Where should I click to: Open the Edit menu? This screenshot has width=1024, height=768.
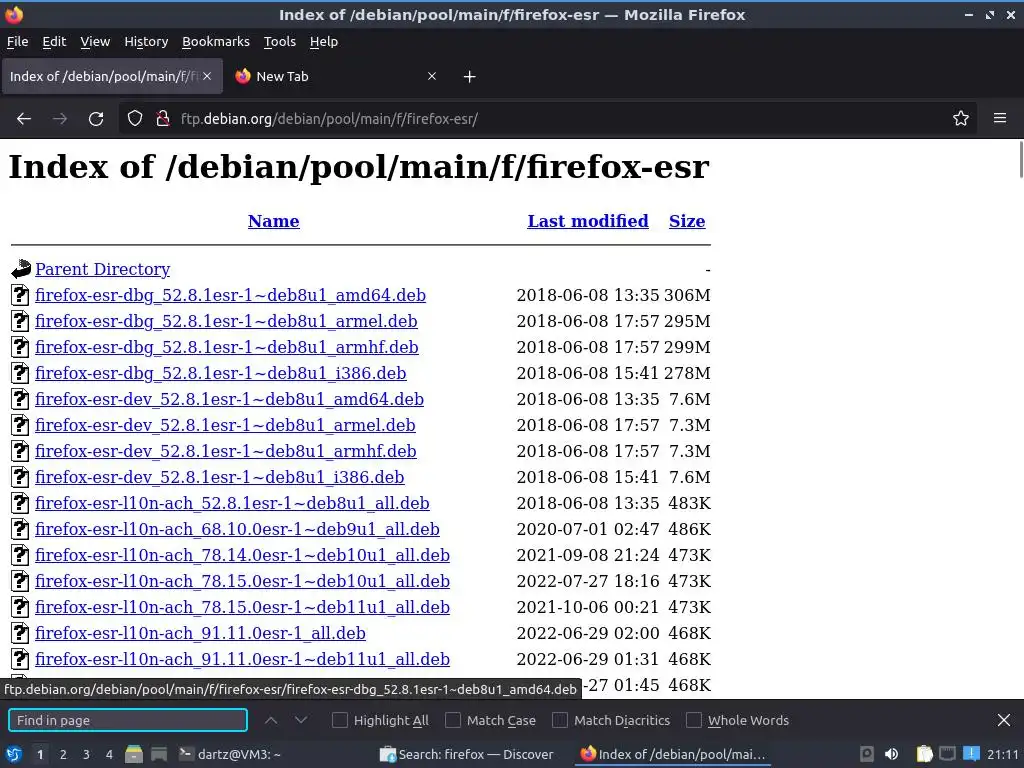click(x=54, y=41)
